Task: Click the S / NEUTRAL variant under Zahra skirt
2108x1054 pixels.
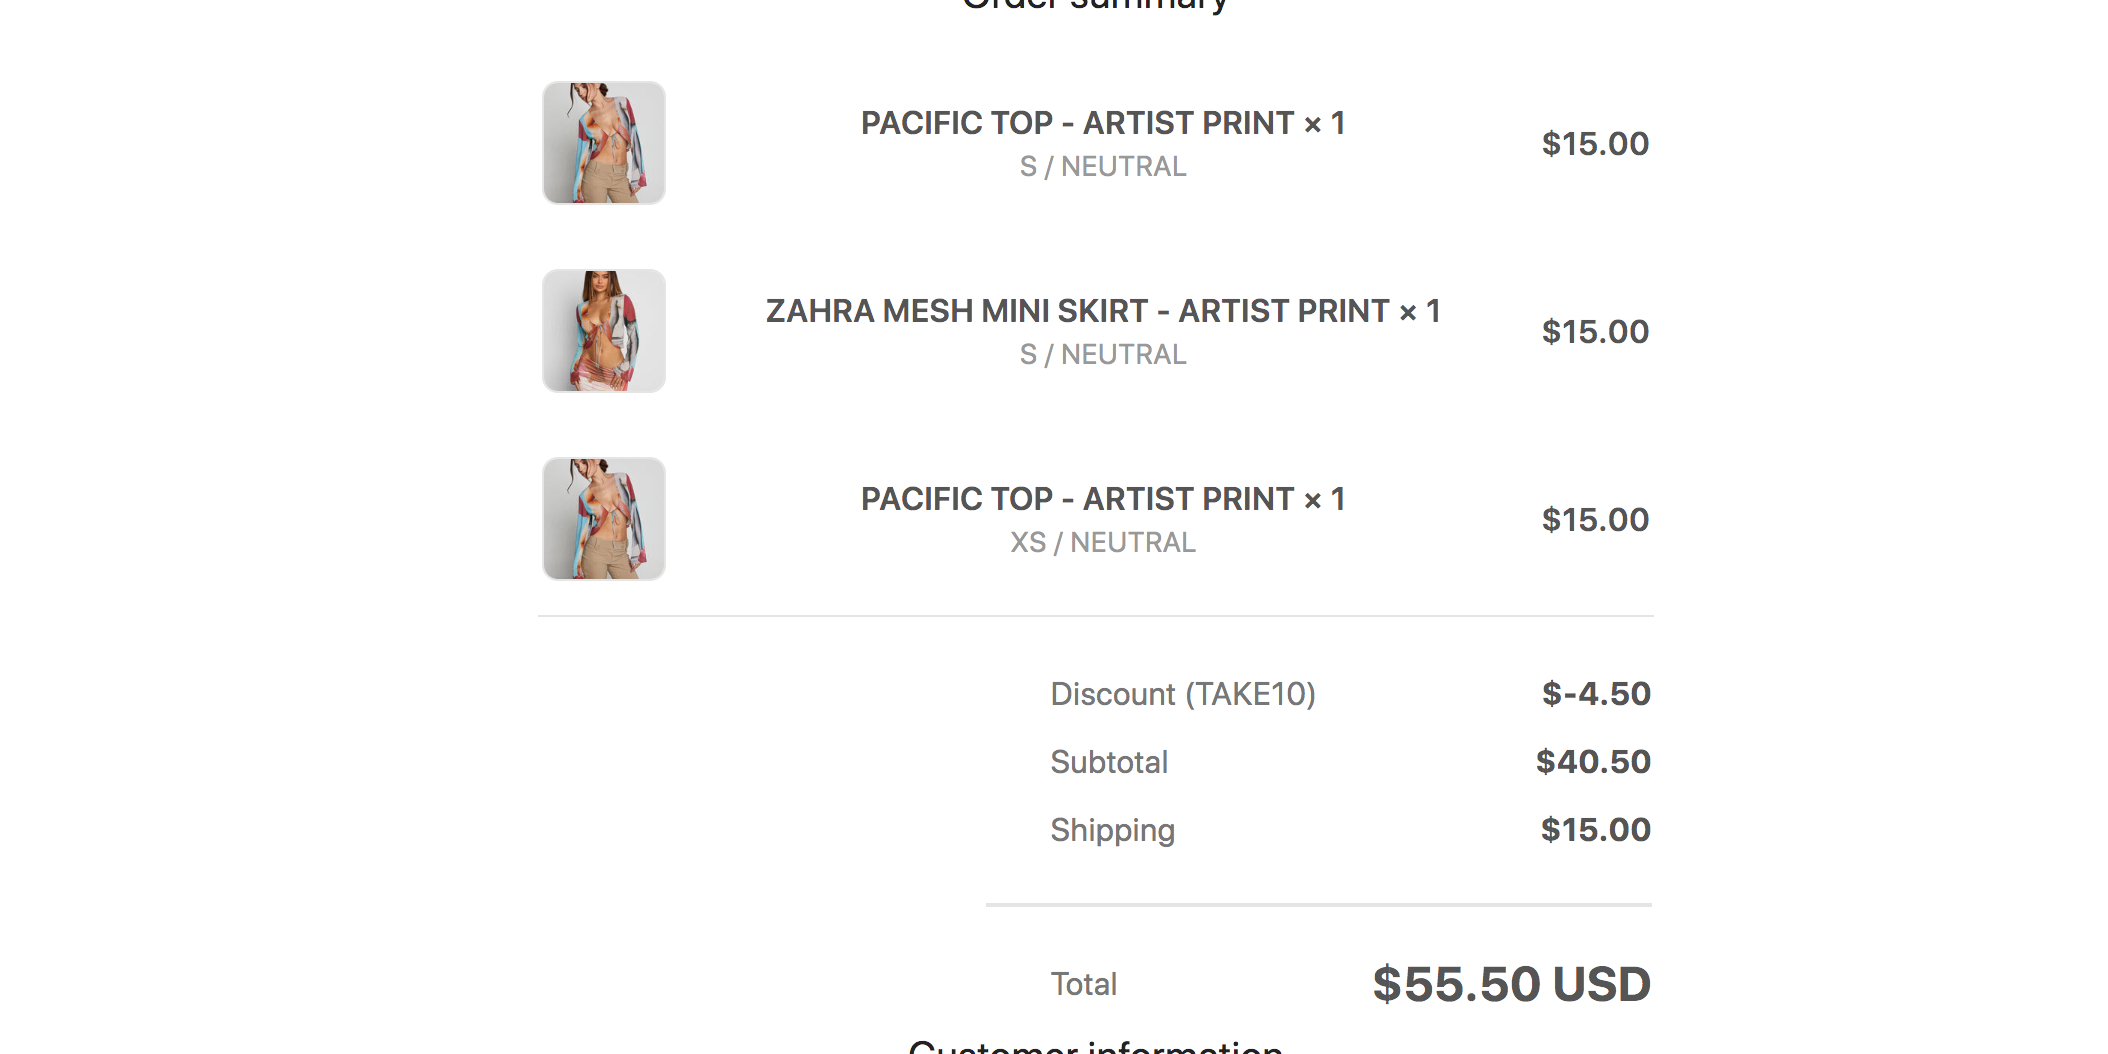Action: click(1102, 355)
